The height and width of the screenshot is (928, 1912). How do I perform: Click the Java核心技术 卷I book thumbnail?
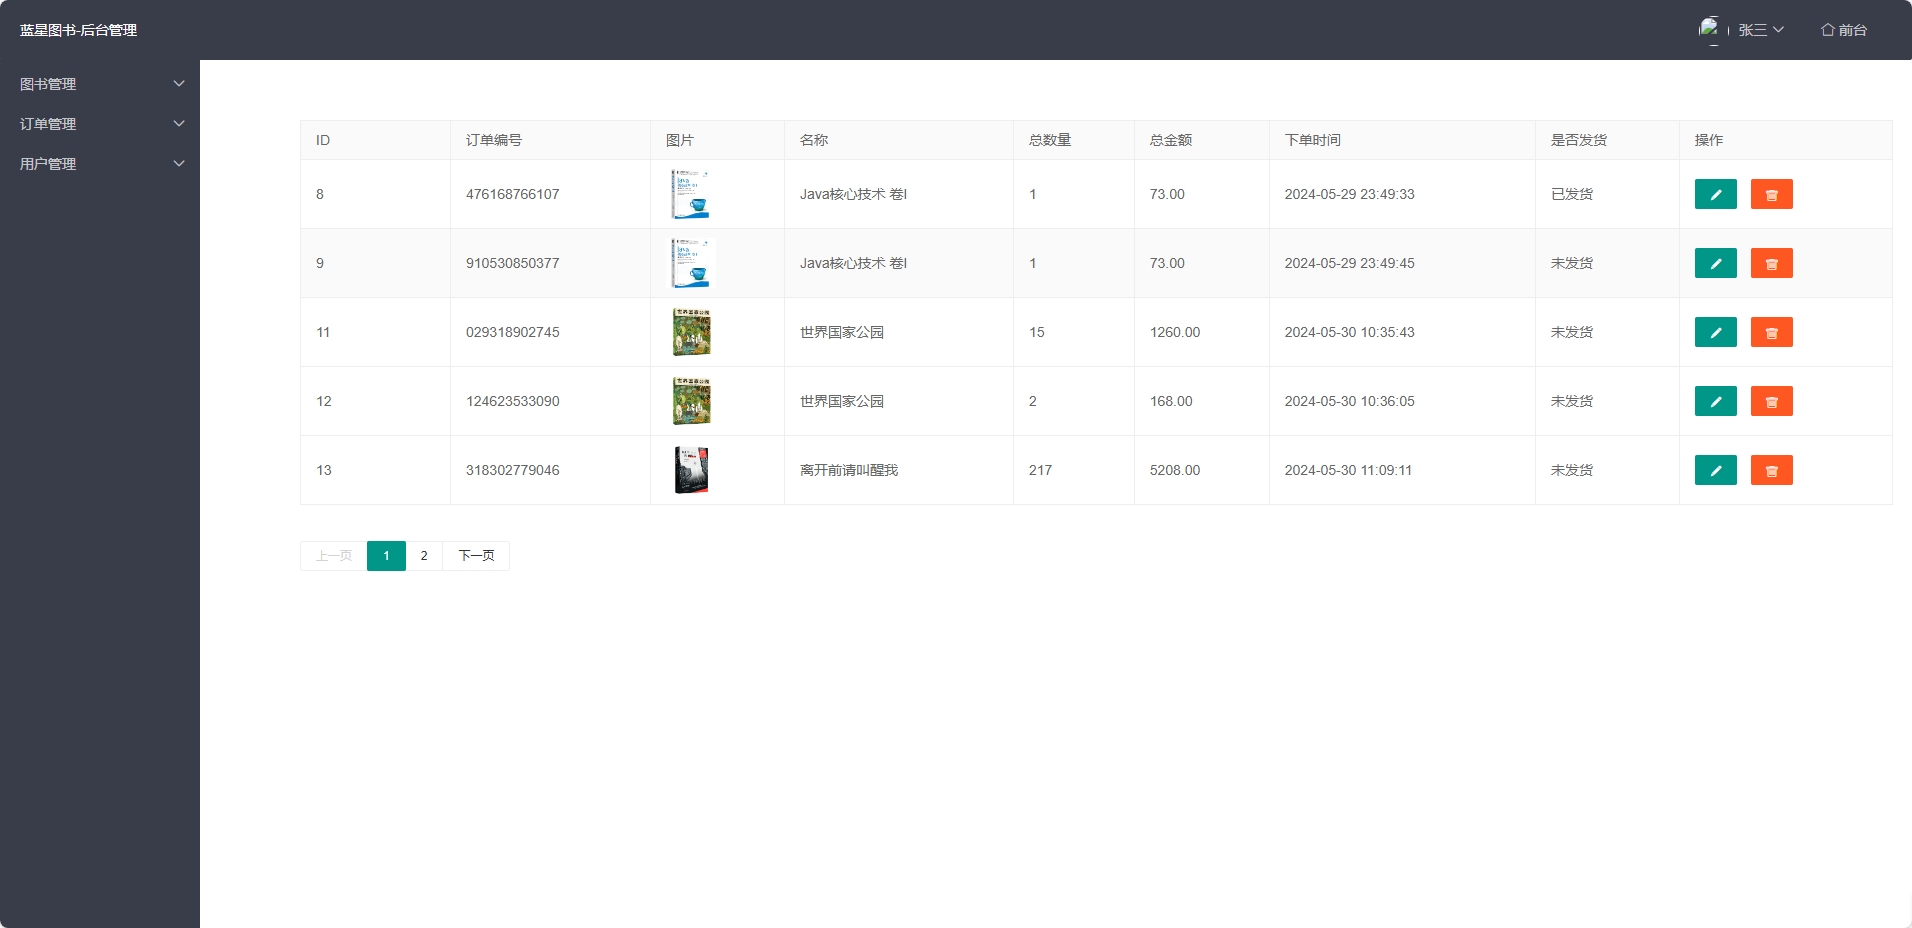pyautogui.click(x=691, y=194)
